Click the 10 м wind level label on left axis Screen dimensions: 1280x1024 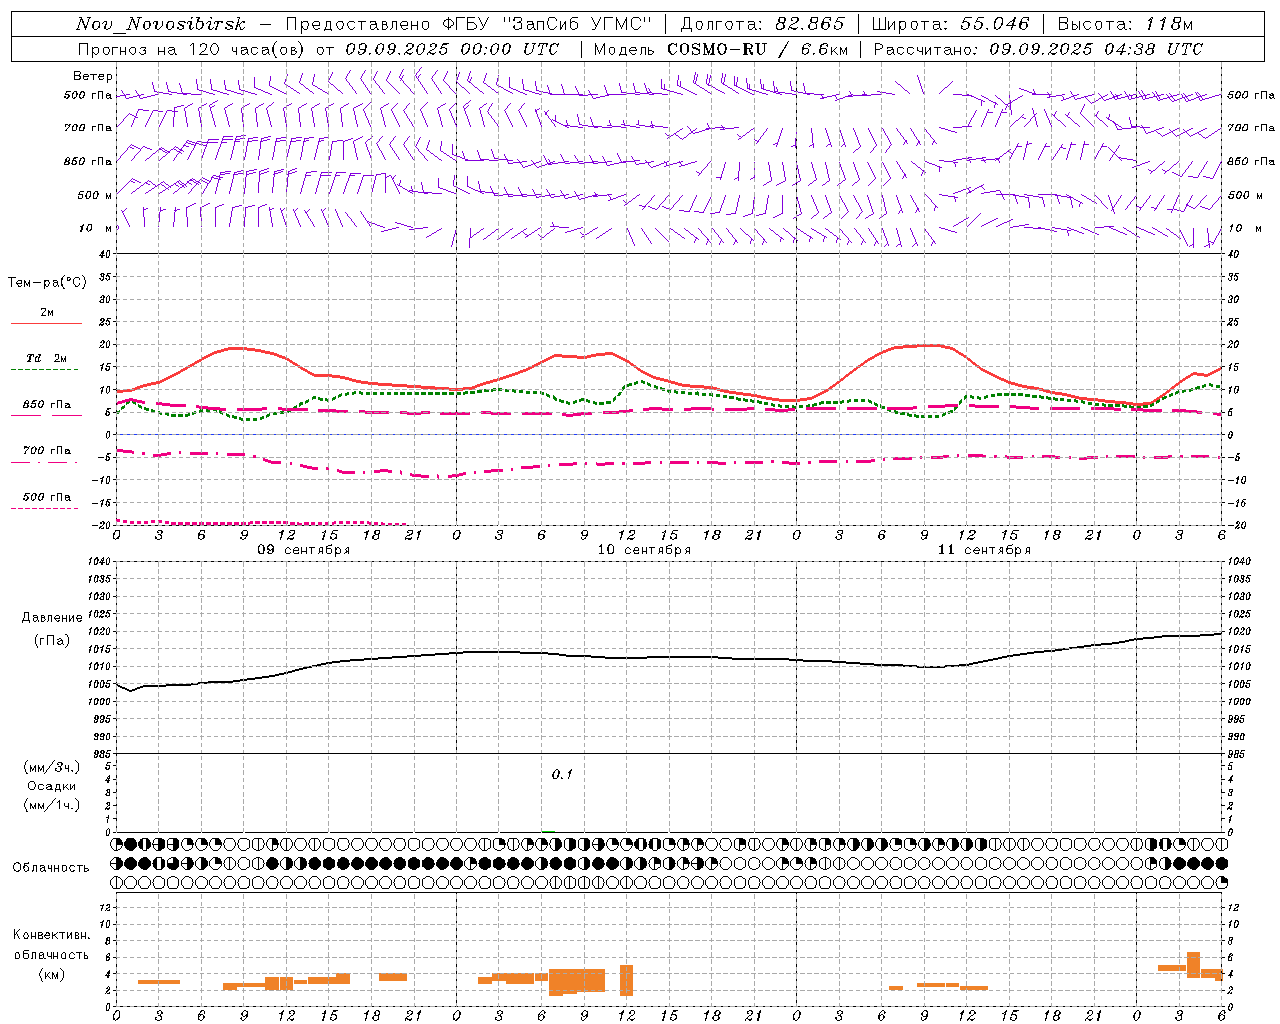click(x=97, y=228)
